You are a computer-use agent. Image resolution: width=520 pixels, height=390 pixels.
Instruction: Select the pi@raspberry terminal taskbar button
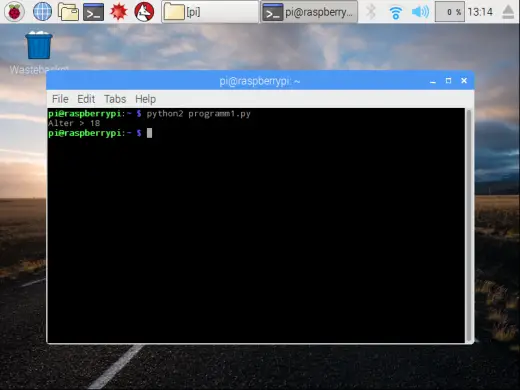(309, 12)
